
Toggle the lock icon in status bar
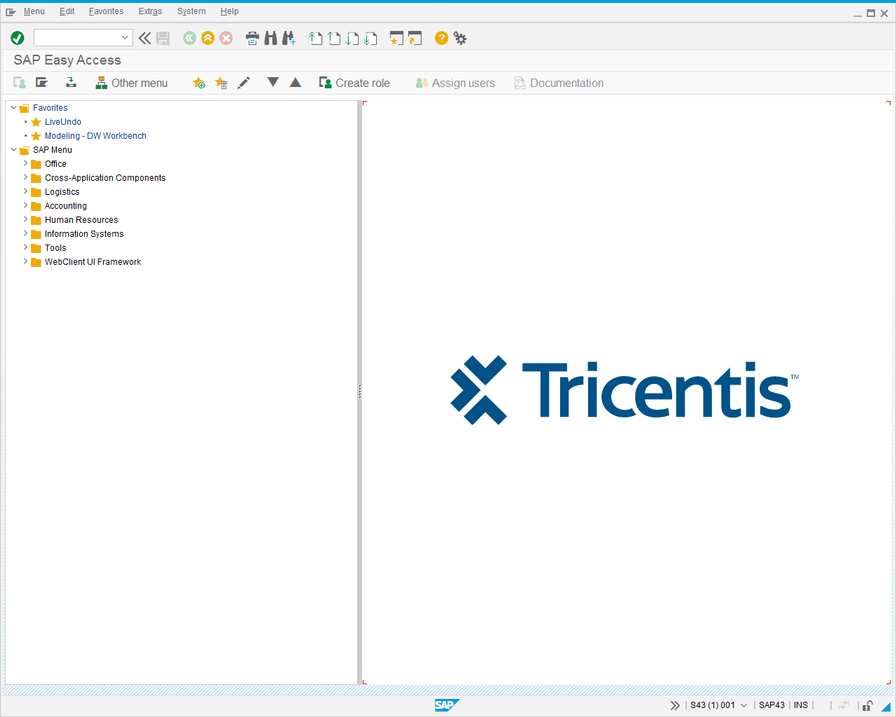pyautogui.click(x=867, y=705)
